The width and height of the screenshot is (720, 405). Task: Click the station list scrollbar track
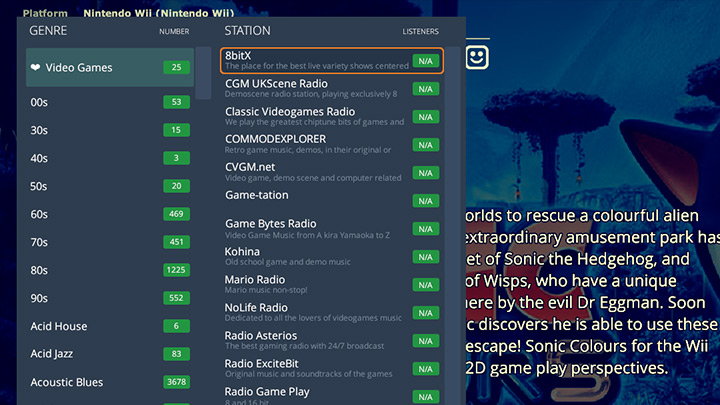coord(452,225)
